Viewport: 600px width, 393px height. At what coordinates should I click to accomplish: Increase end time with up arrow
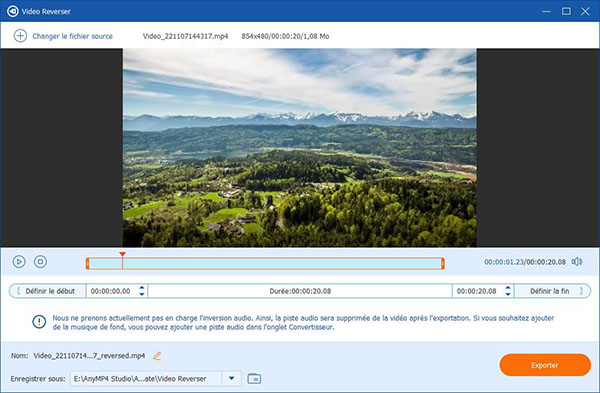coord(508,287)
